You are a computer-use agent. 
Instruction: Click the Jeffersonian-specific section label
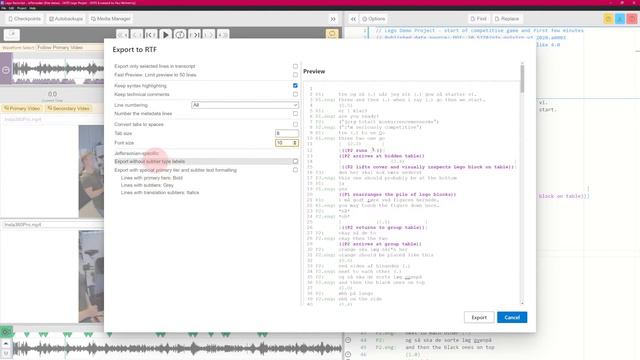(x=136, y=153)
